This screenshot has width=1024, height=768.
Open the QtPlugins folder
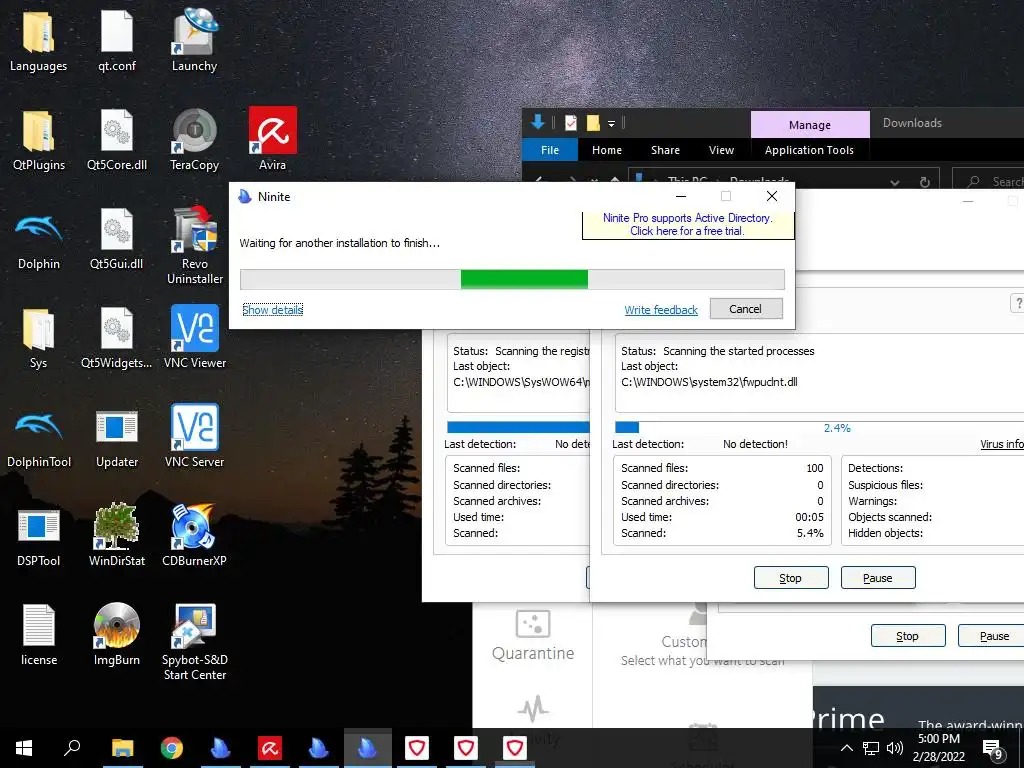39,140
